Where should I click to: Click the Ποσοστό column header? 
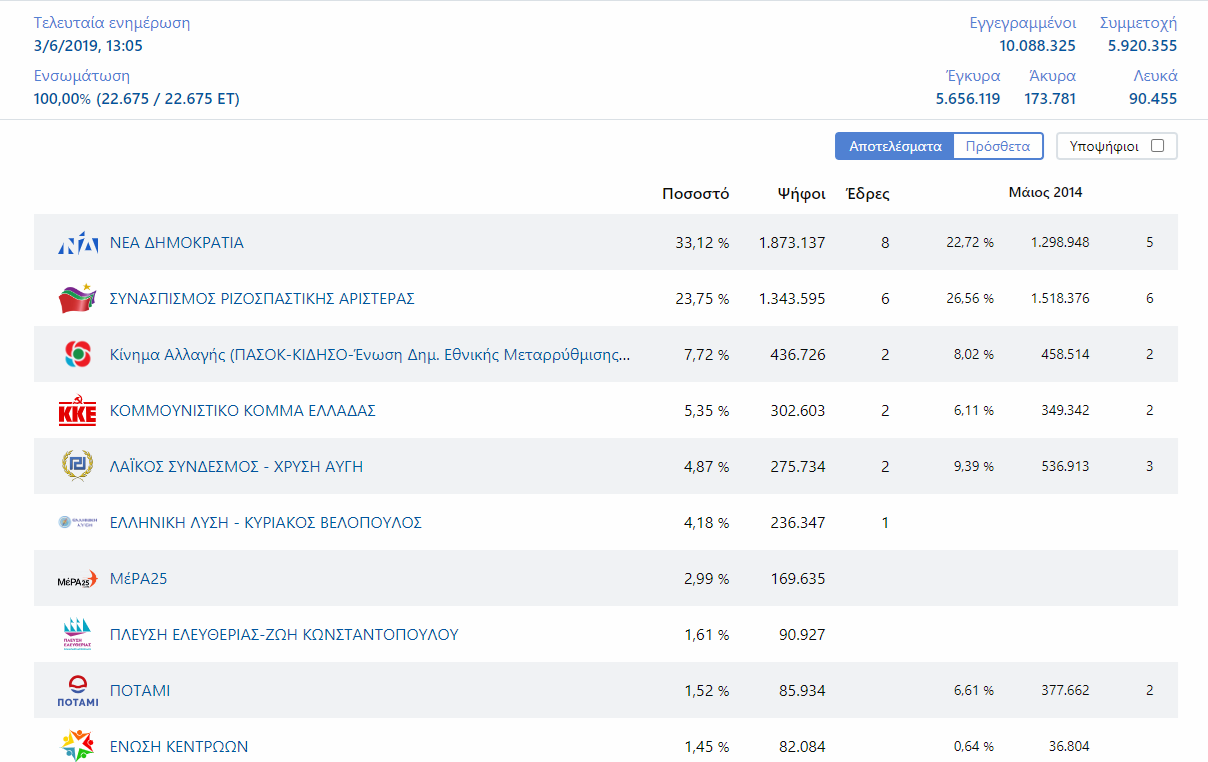(x=696, y=194)
